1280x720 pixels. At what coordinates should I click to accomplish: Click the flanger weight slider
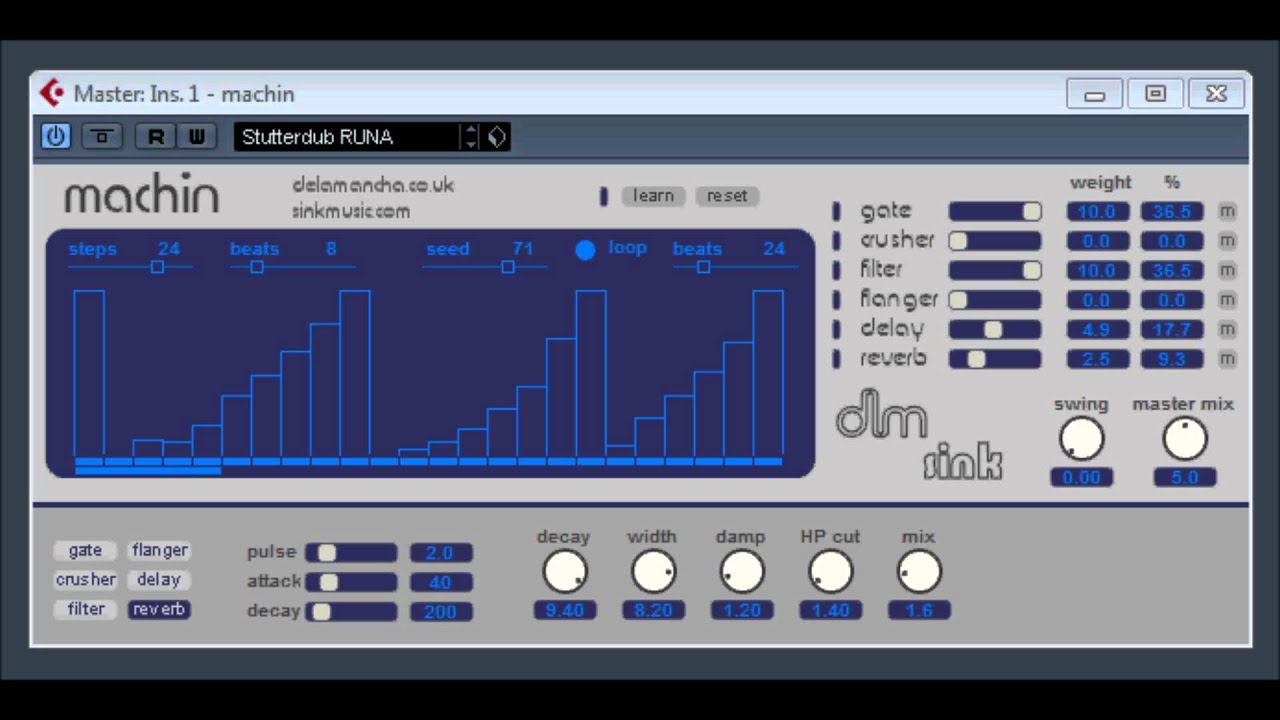pos(995,300)
